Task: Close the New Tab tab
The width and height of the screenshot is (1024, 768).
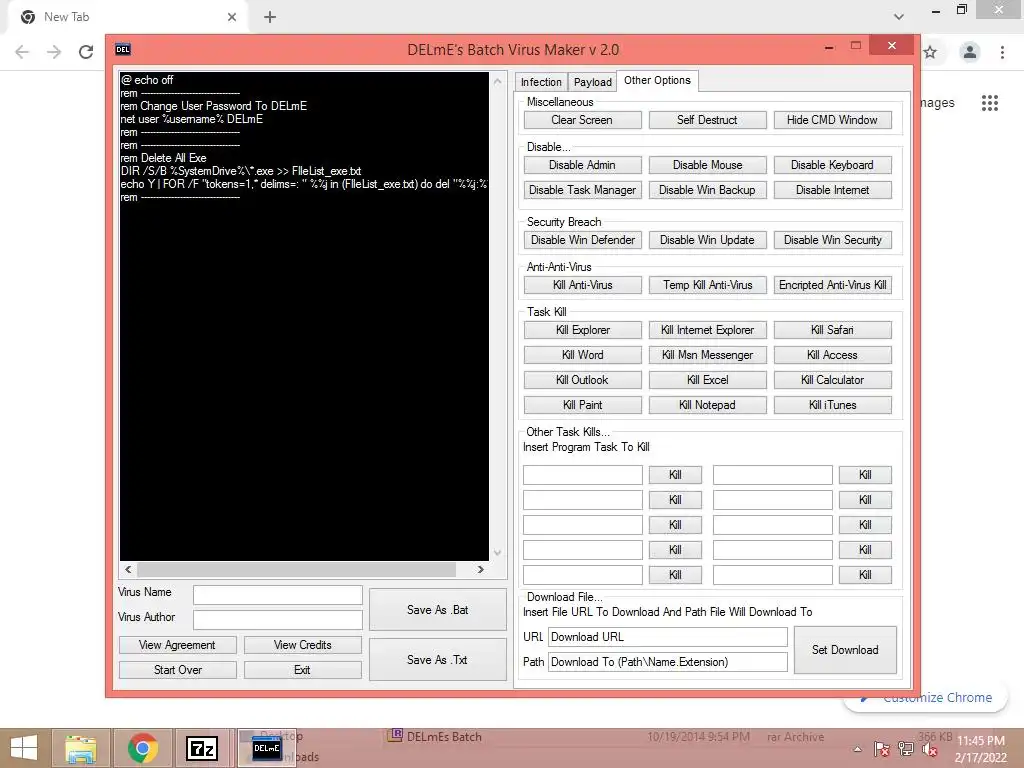Action: coord(232,17)
